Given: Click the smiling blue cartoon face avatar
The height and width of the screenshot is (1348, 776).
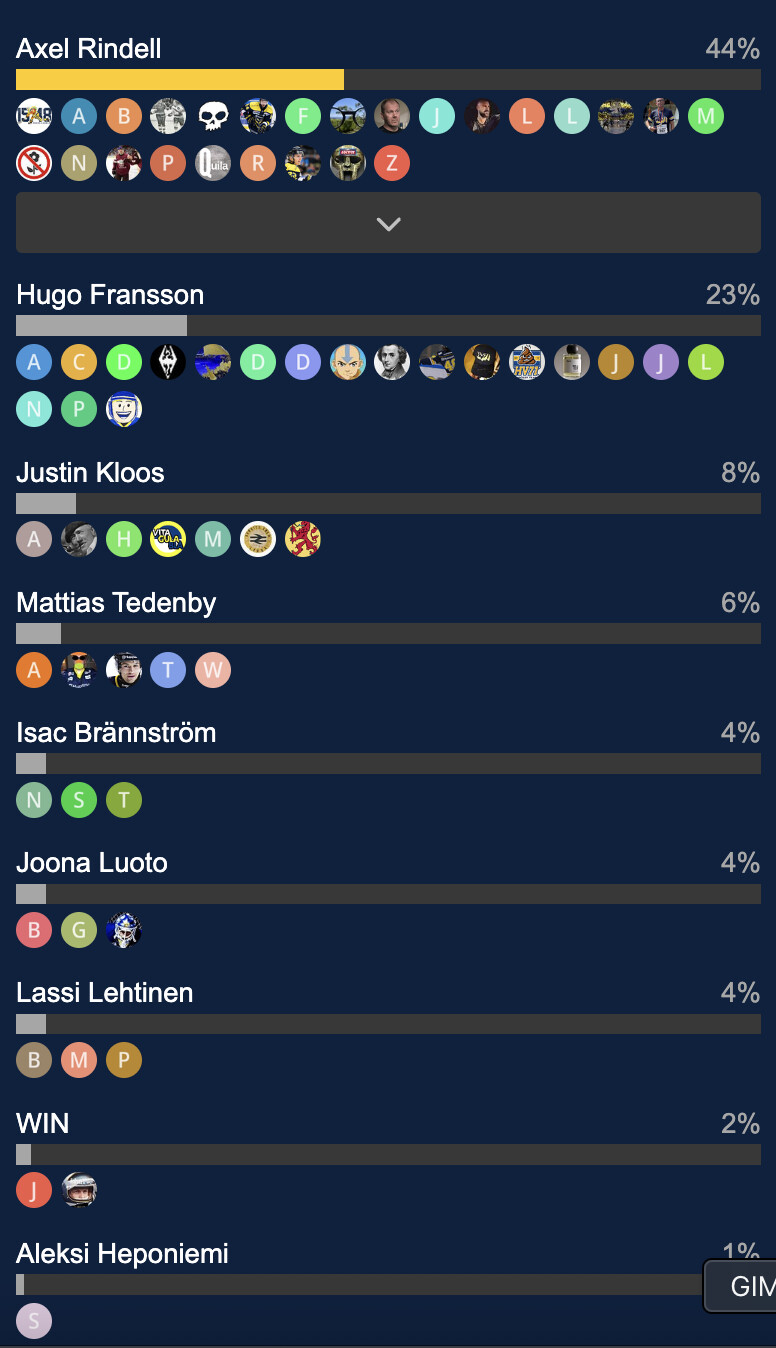Looking at the screenshot, I should 124,409.
